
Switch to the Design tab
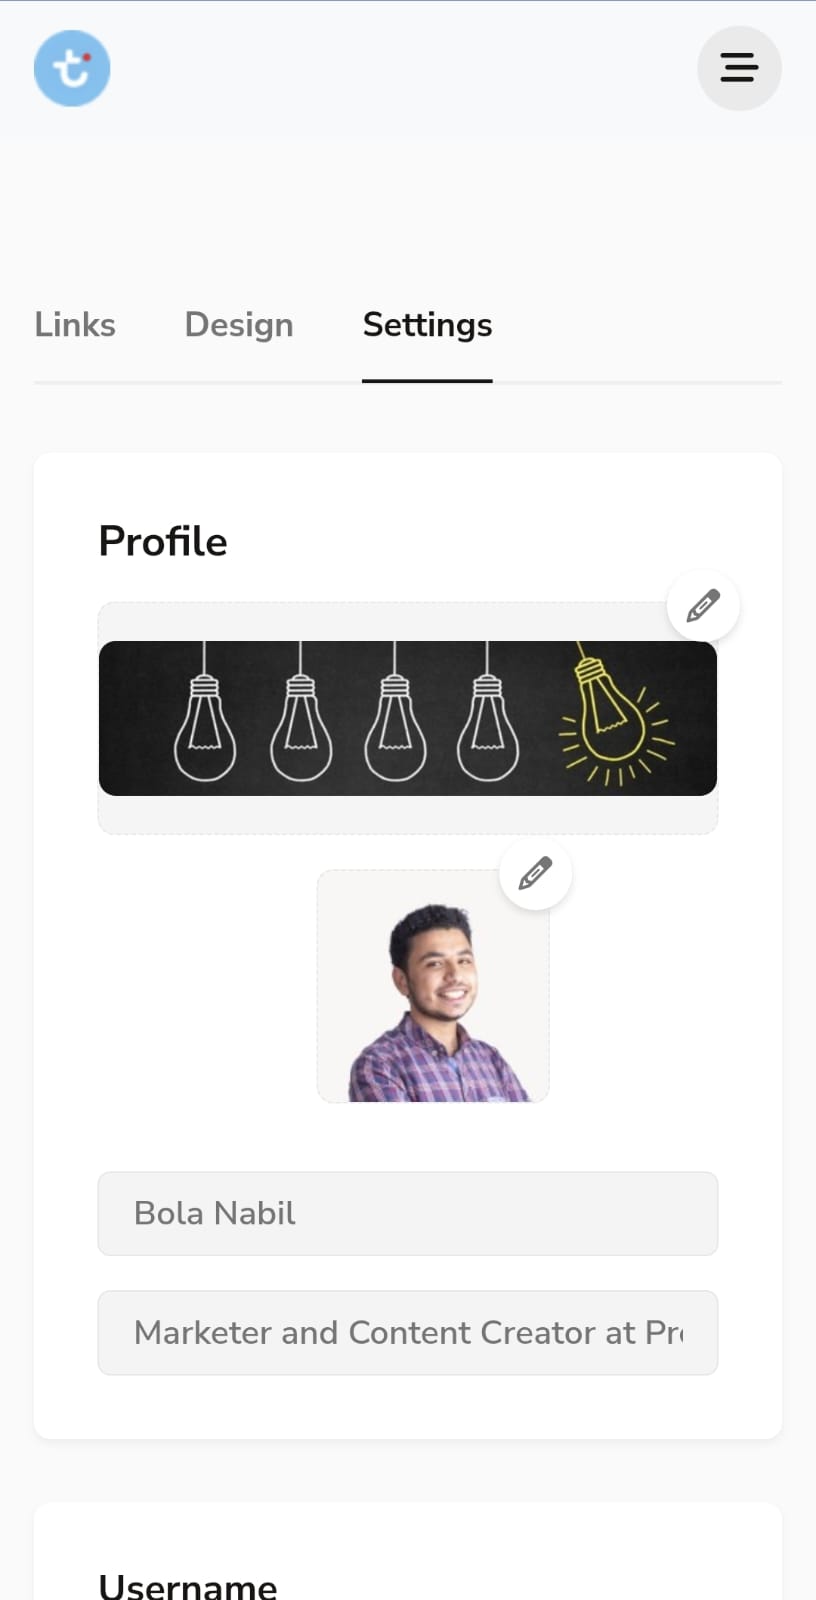click(239, 325)
